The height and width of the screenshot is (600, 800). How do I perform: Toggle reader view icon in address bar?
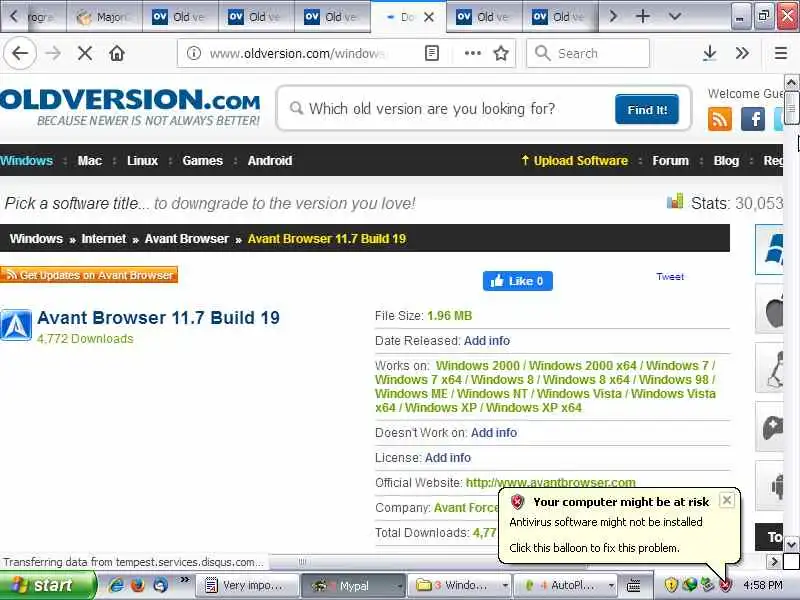point(432,53)
